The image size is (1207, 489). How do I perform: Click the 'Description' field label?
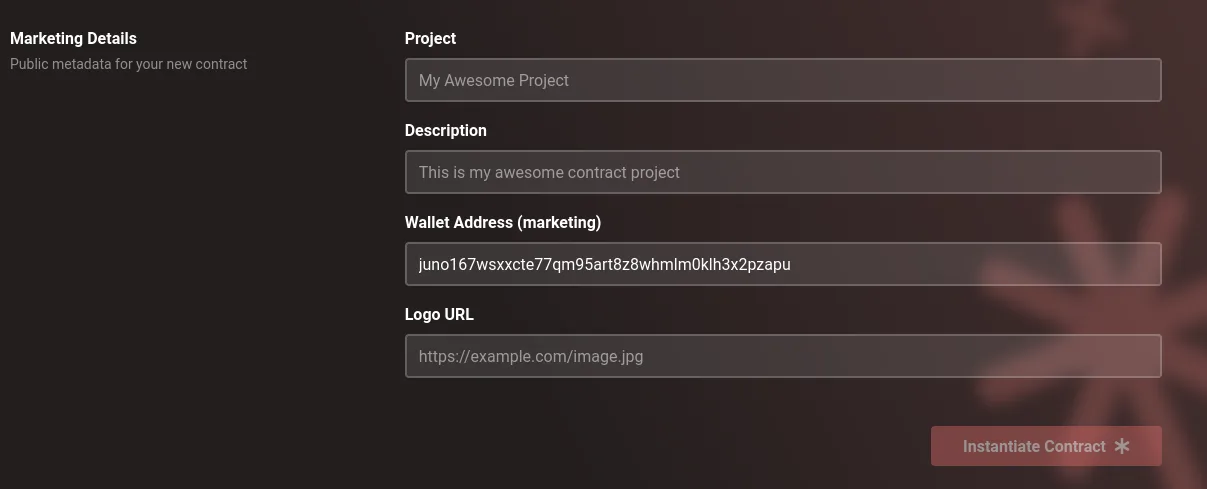tap(446, 130)
